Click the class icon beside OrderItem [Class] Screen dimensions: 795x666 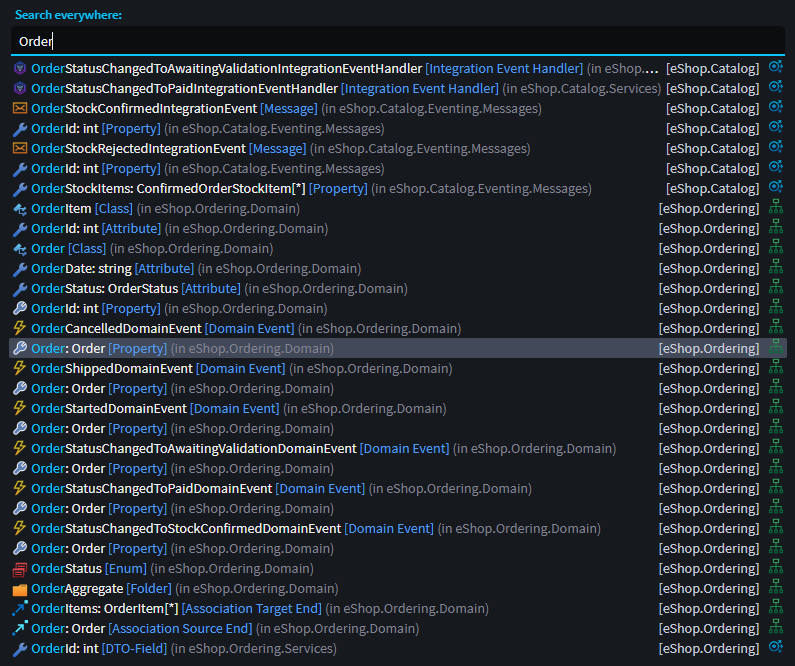pyautogui.click(x=19, y=209)
